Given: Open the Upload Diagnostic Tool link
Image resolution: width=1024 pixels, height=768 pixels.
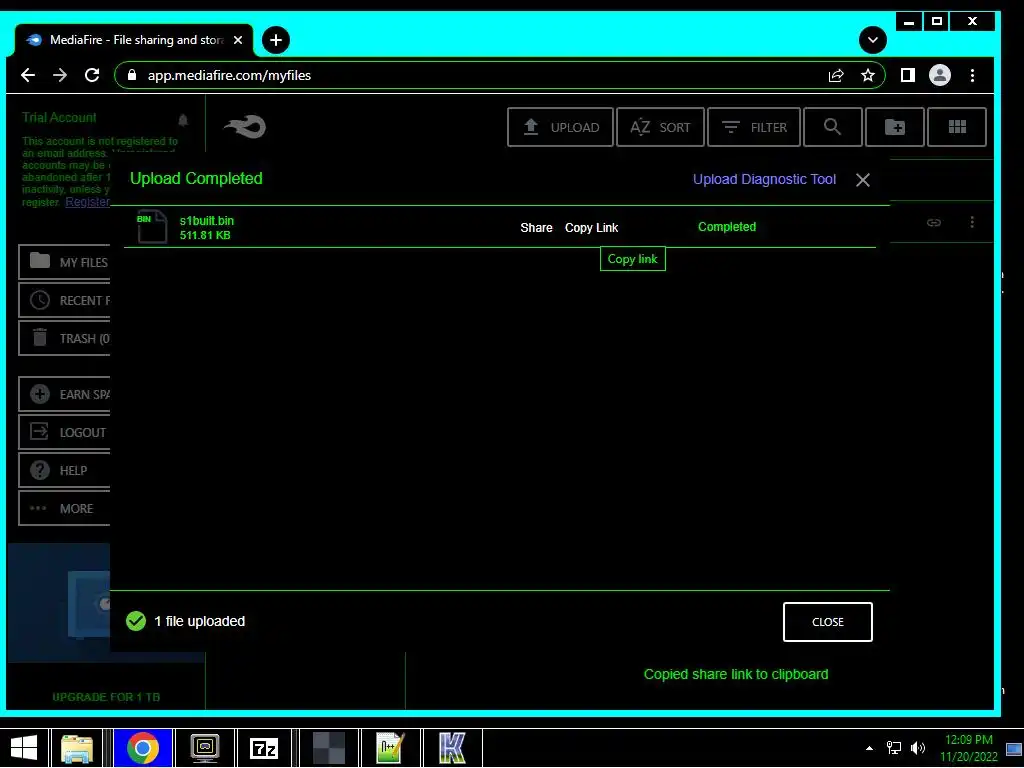Looking at the screenshot, I should 764,180.
